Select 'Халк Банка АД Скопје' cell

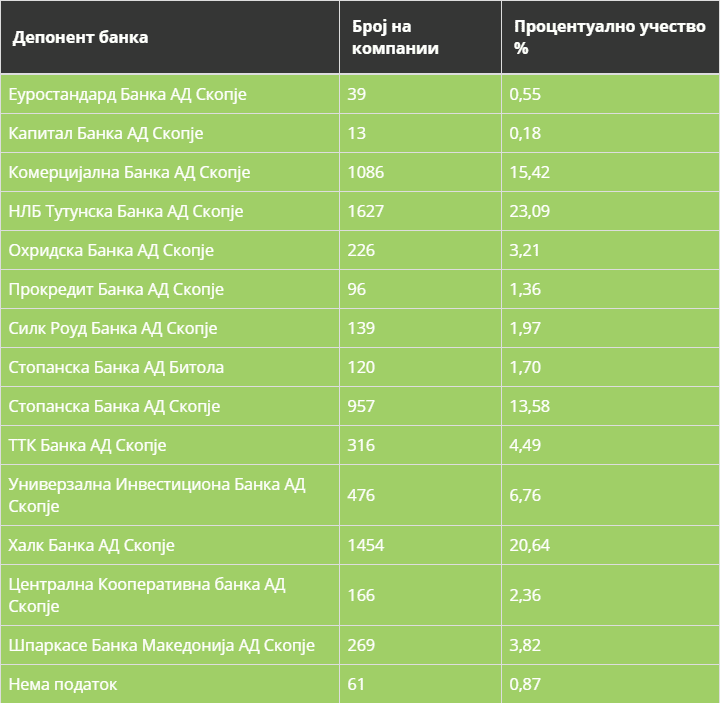click(x=170, y=545)
